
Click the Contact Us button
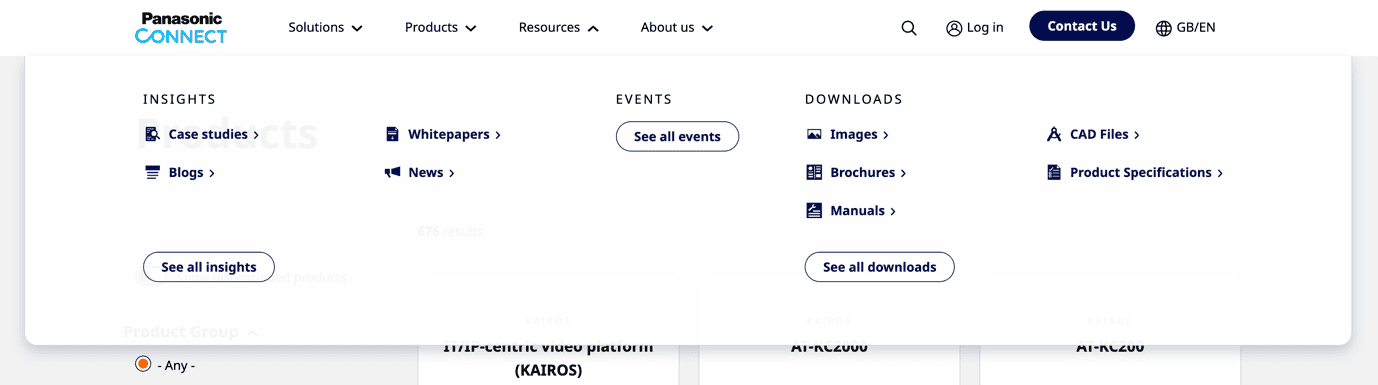click(1082, 26)
